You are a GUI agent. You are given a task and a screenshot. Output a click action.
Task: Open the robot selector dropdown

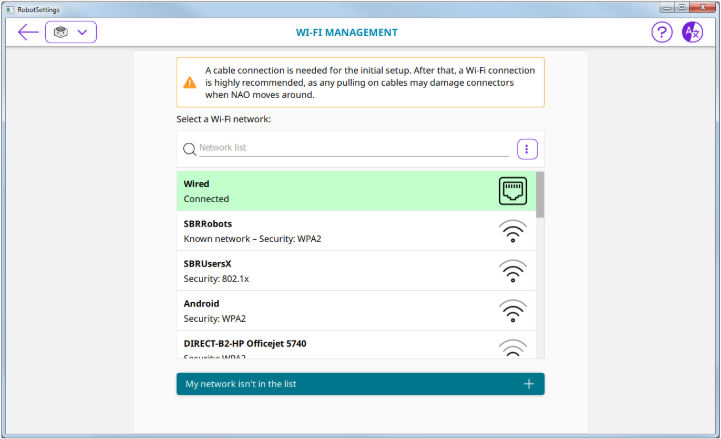click(71, 32)
